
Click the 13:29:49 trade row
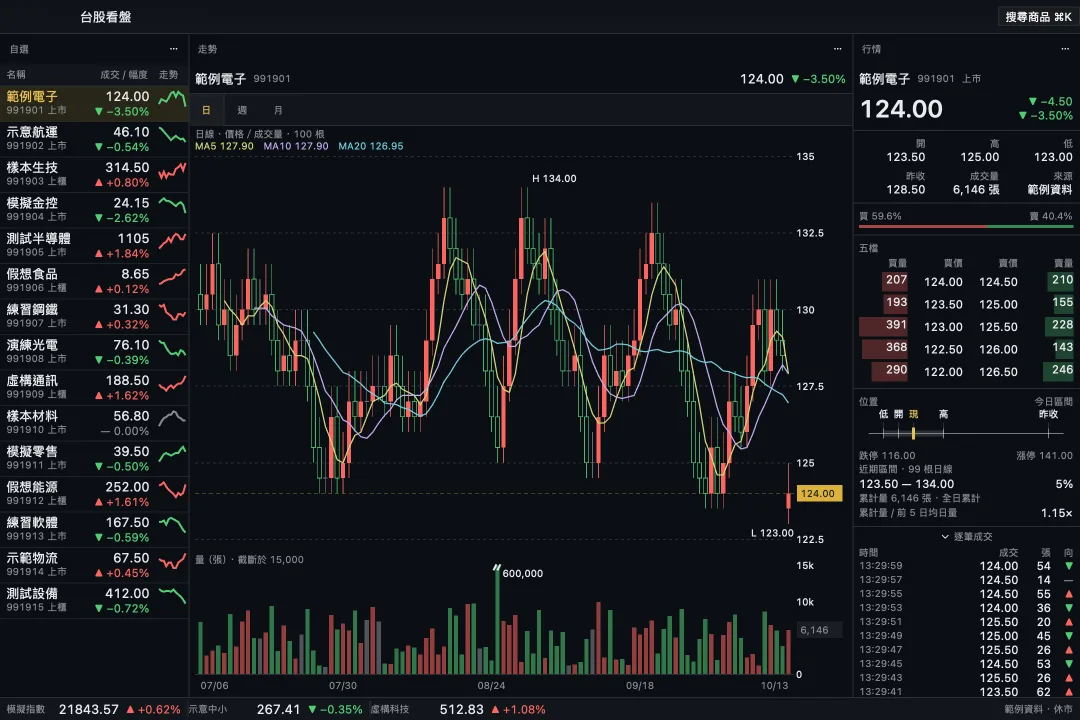[966, 636]
